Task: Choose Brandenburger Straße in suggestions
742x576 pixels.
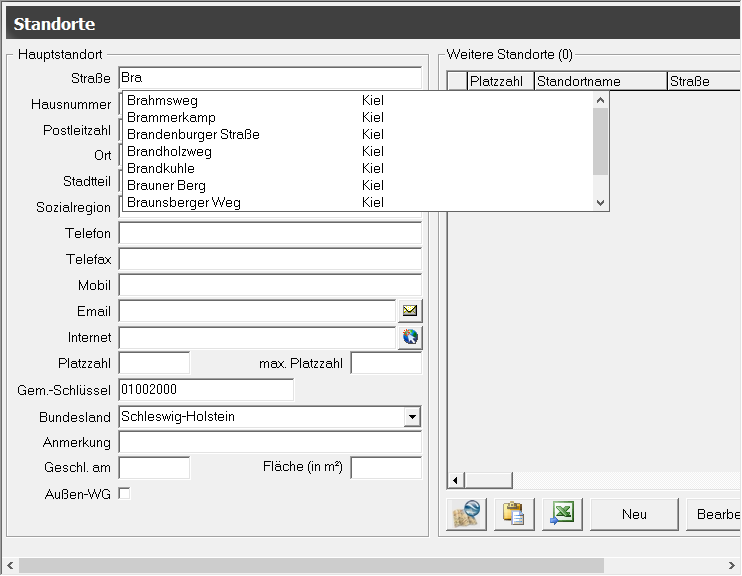Action: [x=193, y=134]
